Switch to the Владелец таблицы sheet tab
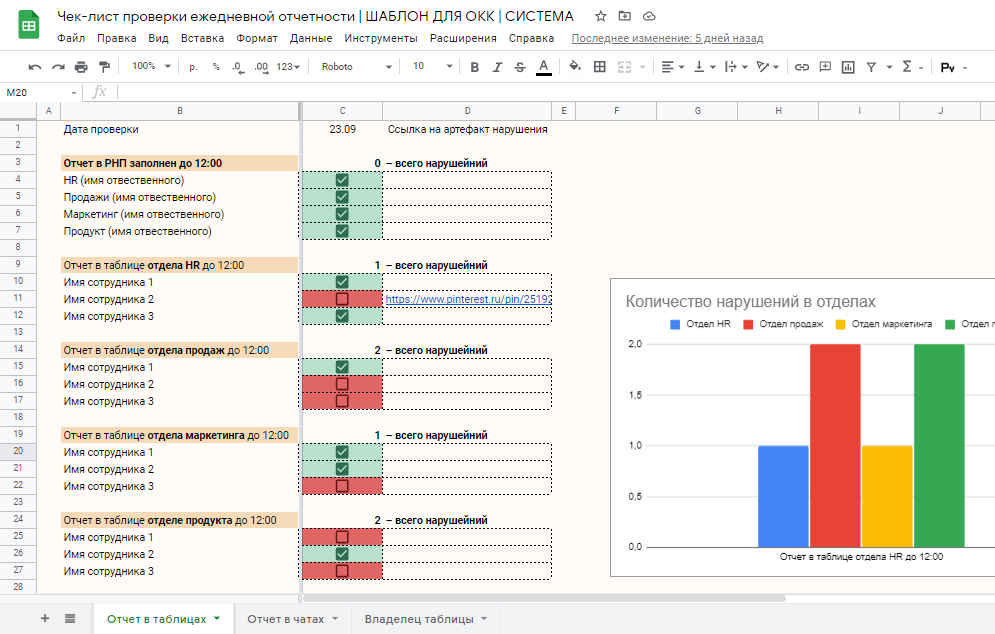Image resolution: width=995 pixels, height=634 pixels. pyautogui.click(x=426, y=619)
